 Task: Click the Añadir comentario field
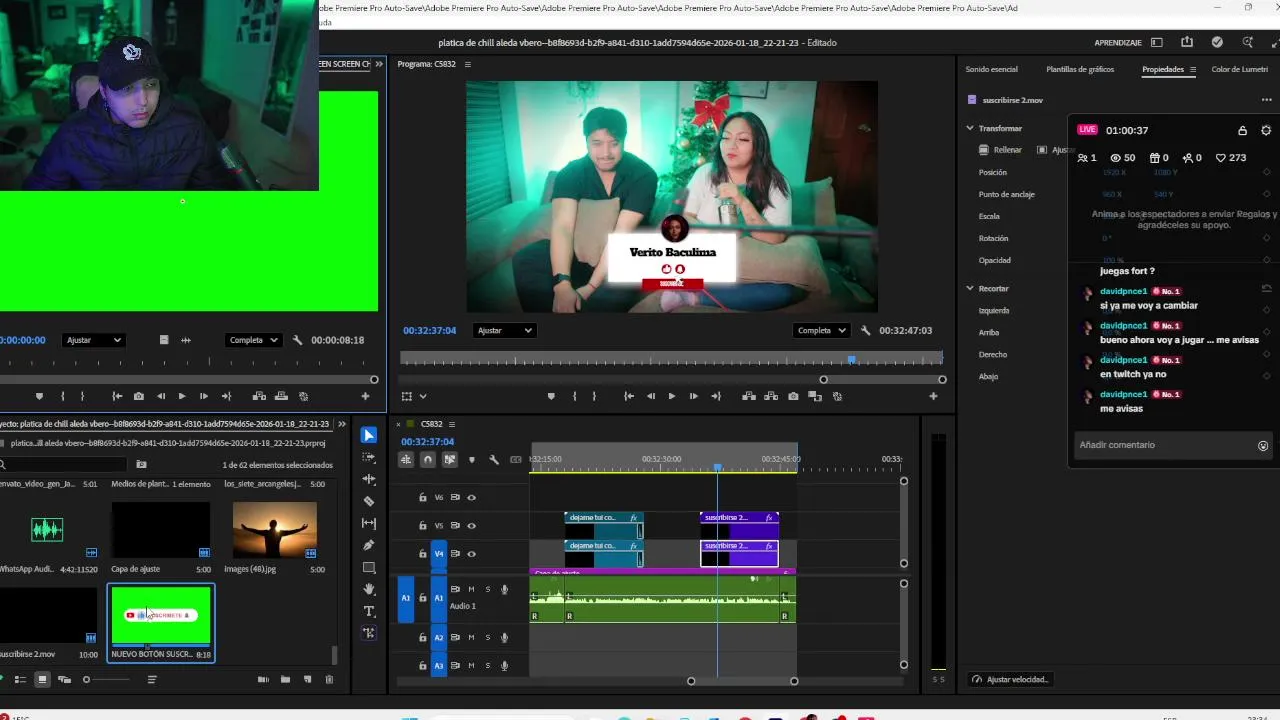point(1165,445)
